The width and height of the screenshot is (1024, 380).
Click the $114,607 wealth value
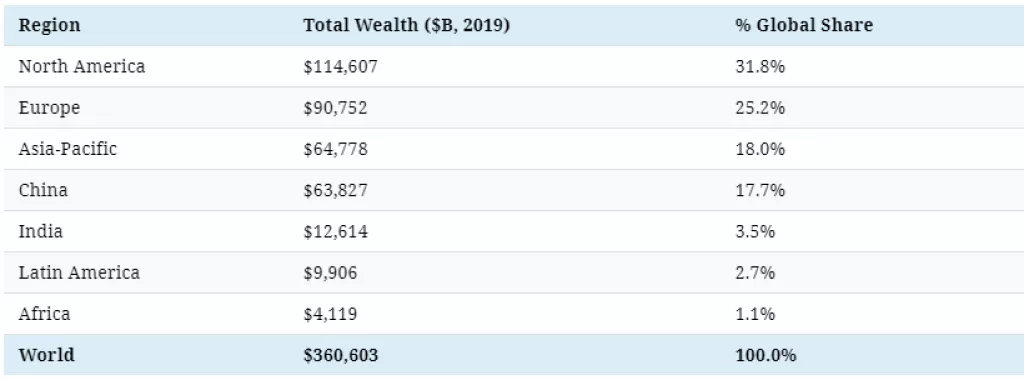point(340,67)
